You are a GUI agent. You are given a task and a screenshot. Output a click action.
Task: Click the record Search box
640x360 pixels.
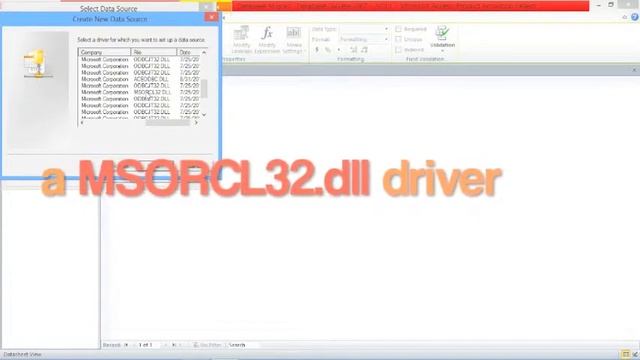tap(242, 345)
